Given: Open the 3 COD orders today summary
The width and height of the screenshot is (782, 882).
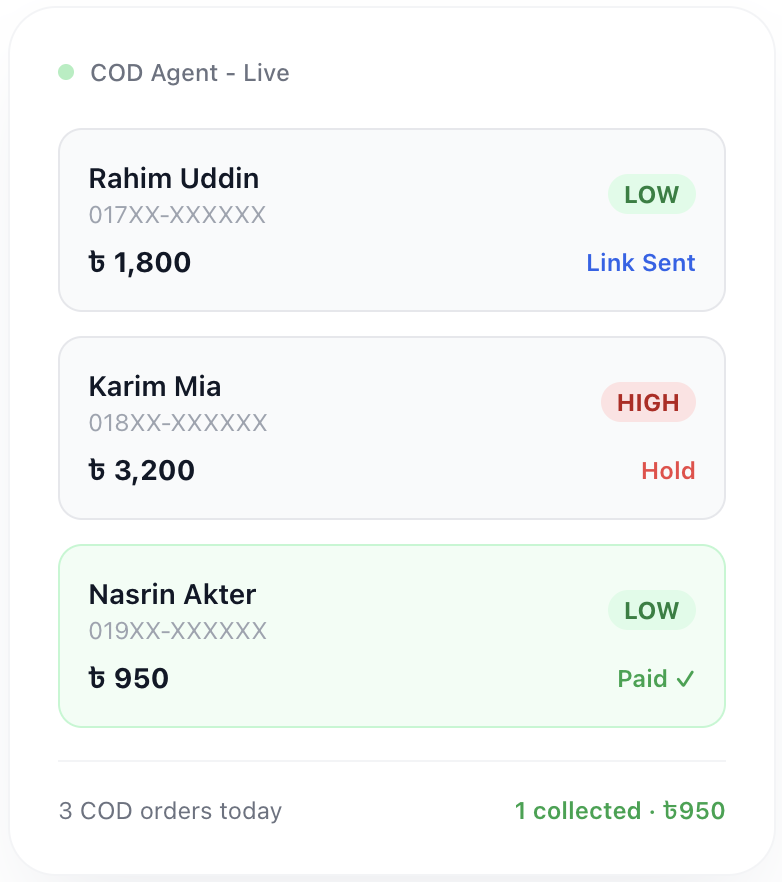Looking at the screenshot, I should pos(170,811).
